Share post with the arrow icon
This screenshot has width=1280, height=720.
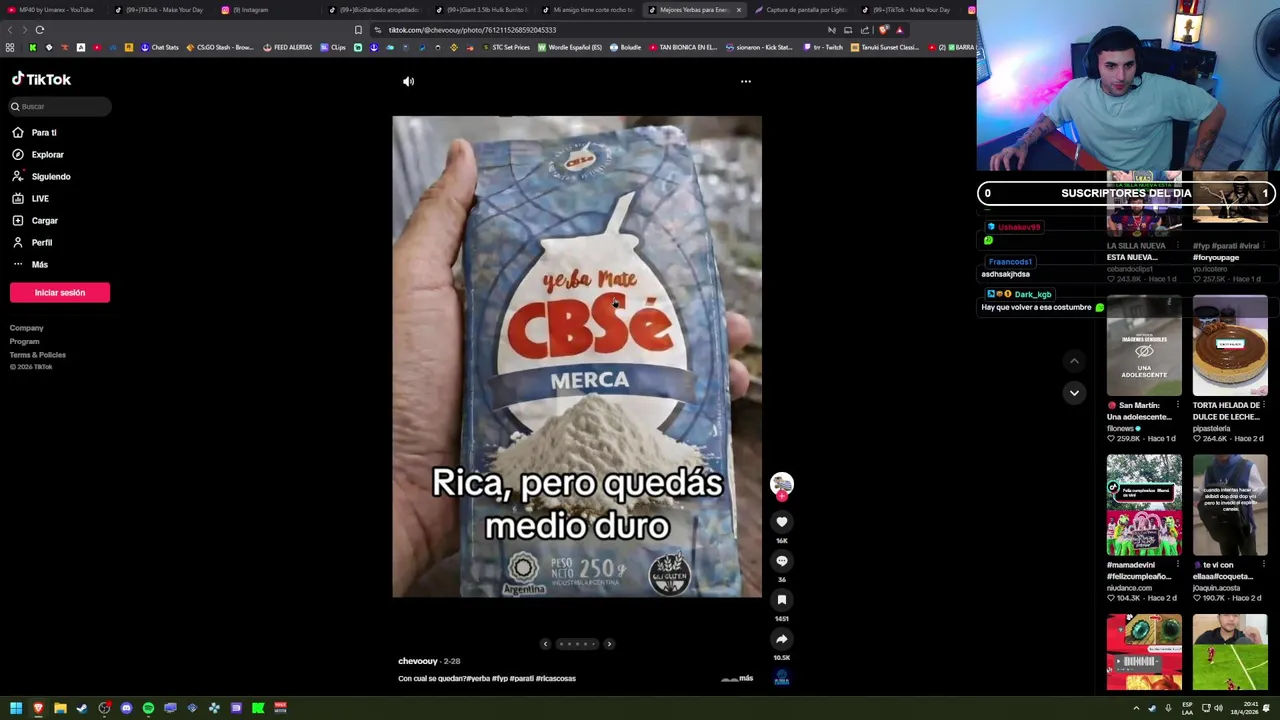click(x=781, y=638)
